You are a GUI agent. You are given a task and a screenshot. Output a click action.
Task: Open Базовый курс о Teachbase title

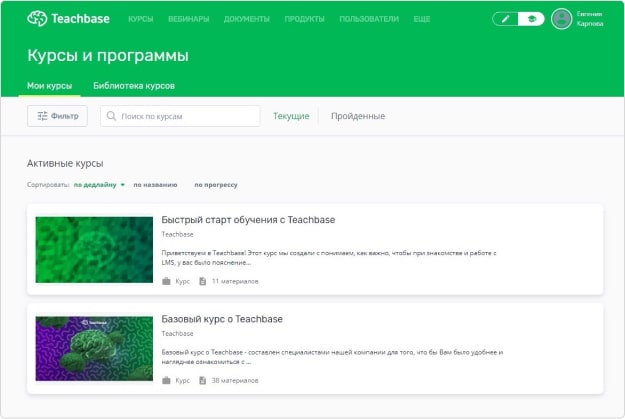222,319
